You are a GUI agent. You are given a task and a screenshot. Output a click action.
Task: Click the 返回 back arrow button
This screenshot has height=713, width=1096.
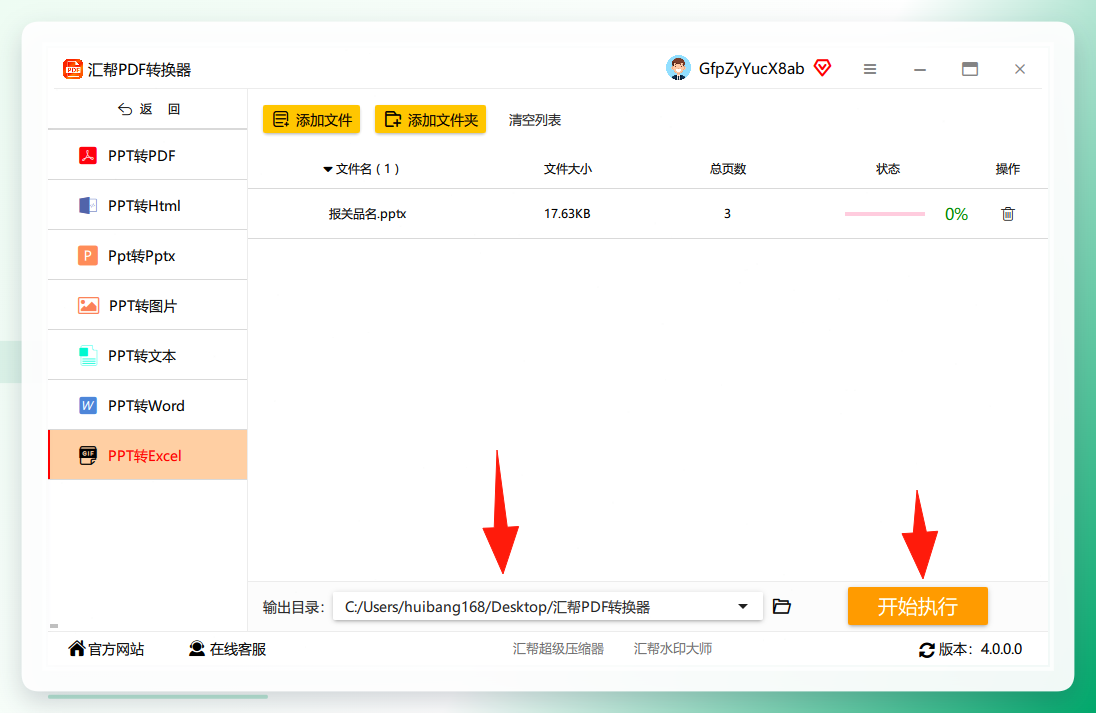(x=149, y=109)
